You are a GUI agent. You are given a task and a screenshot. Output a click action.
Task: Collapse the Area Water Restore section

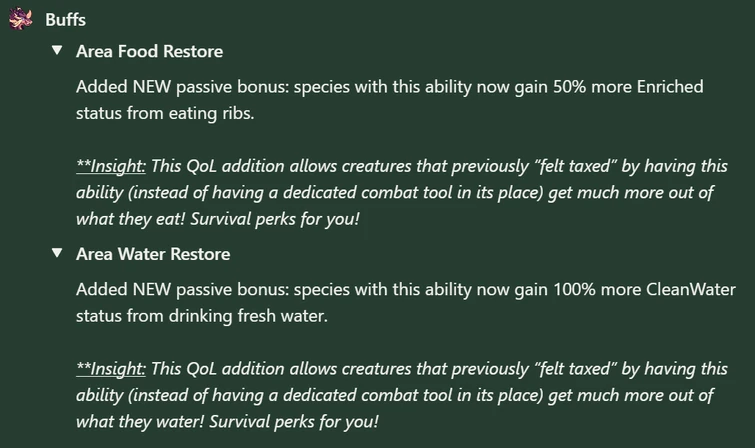pos(57,254)
